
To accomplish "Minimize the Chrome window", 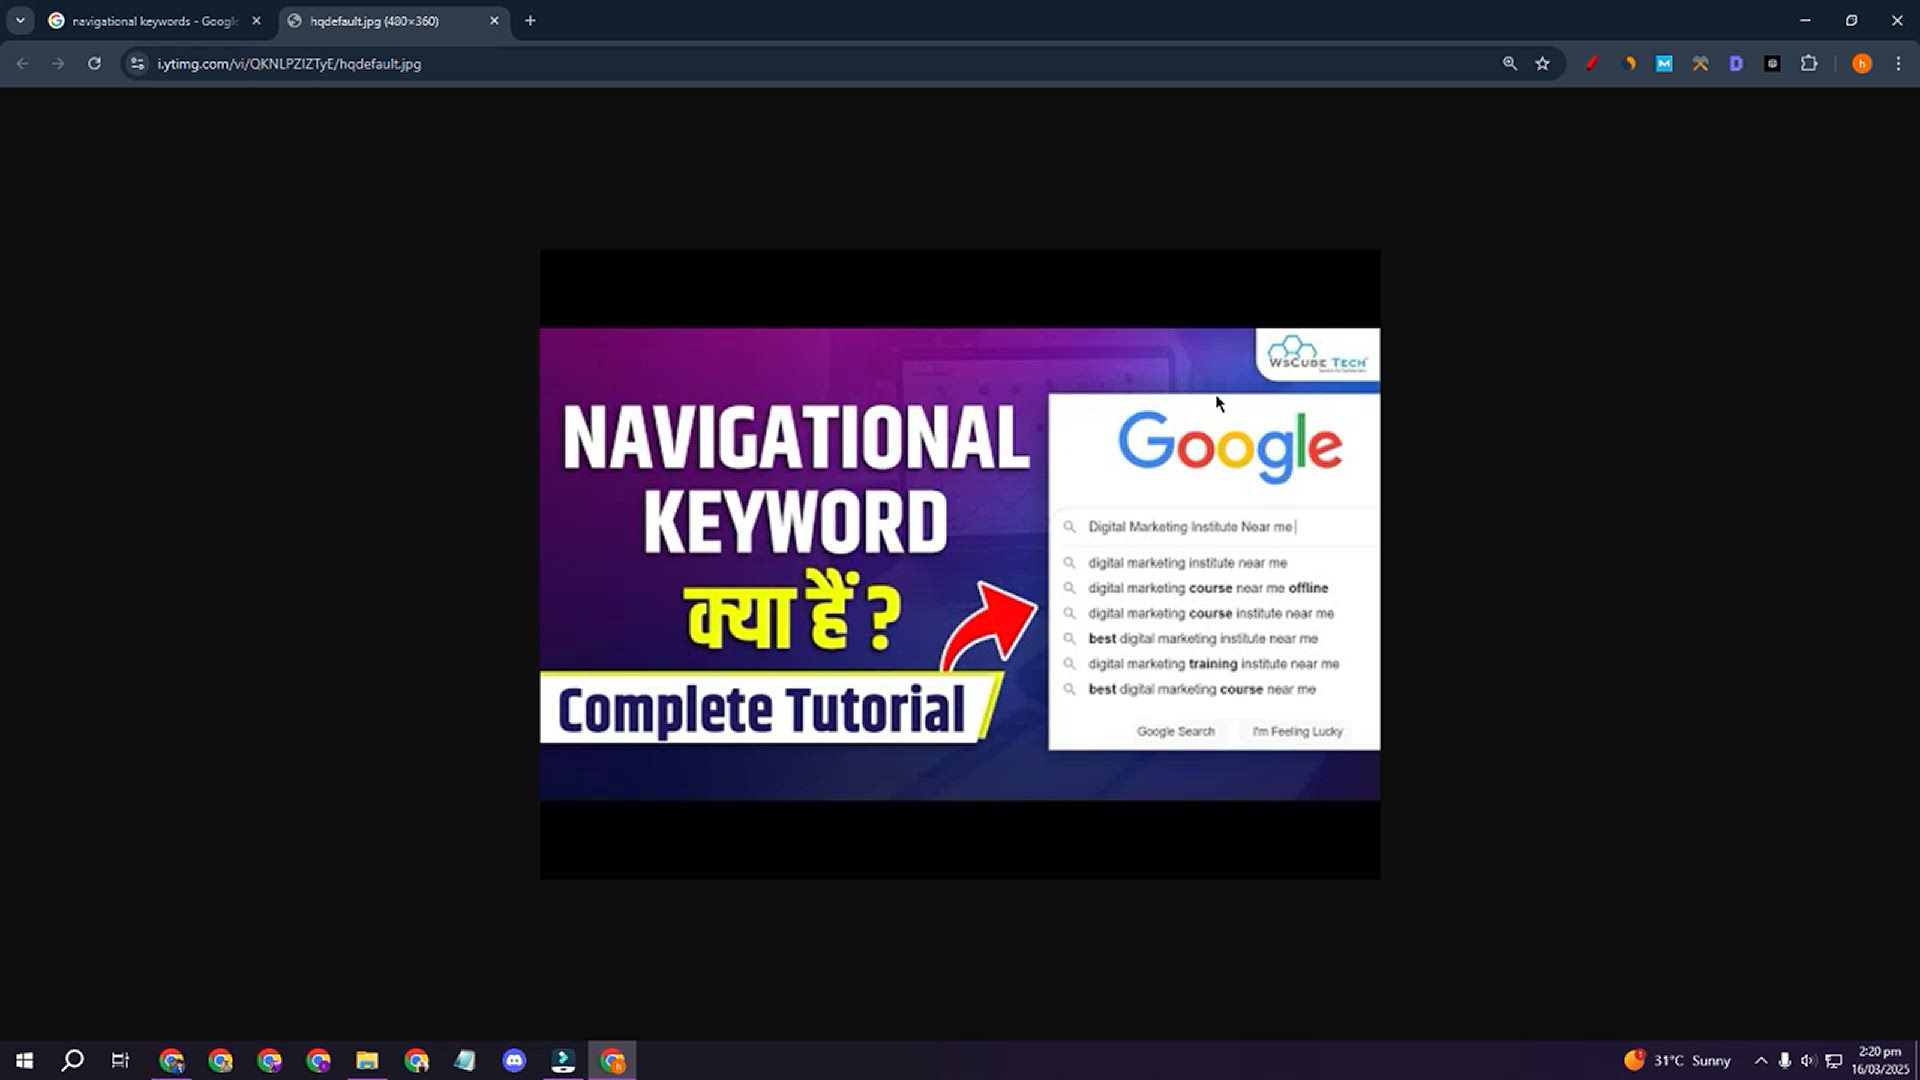I will point(1805,20).
